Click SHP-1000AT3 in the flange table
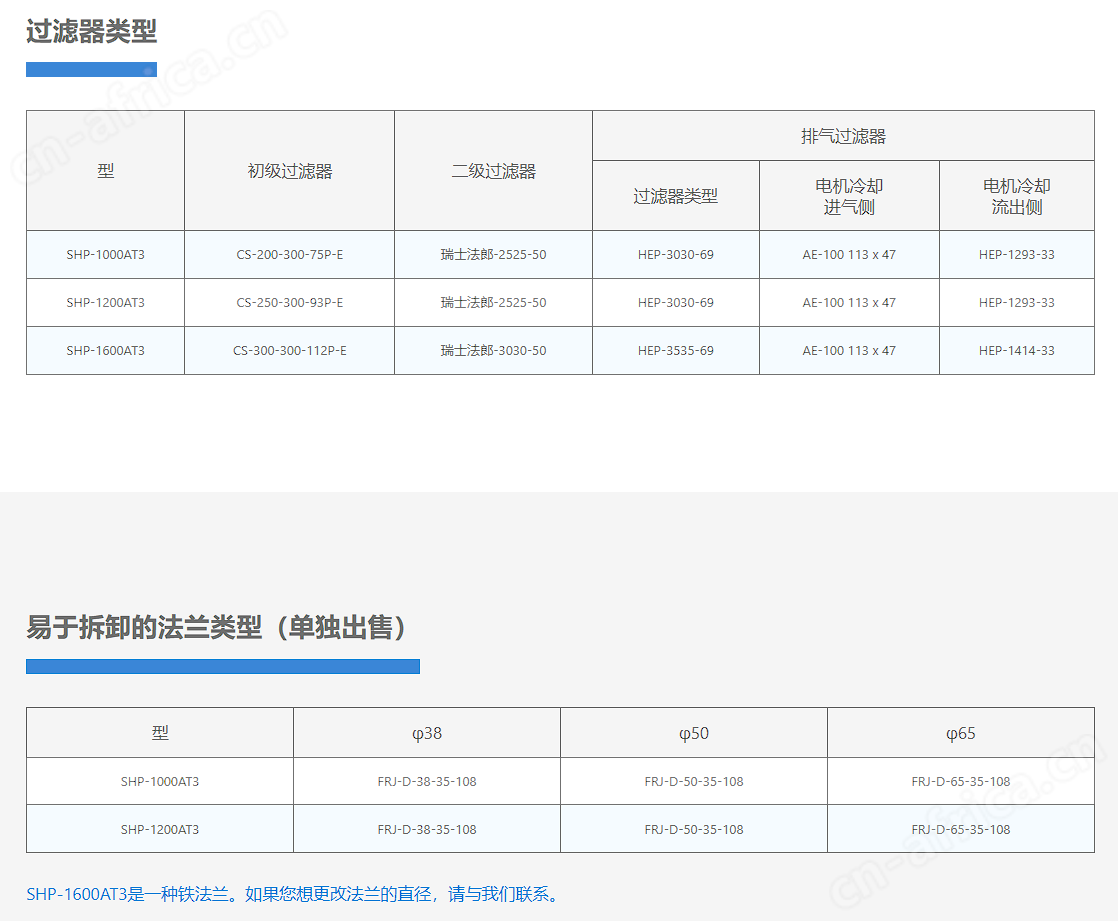 point(160,781)
